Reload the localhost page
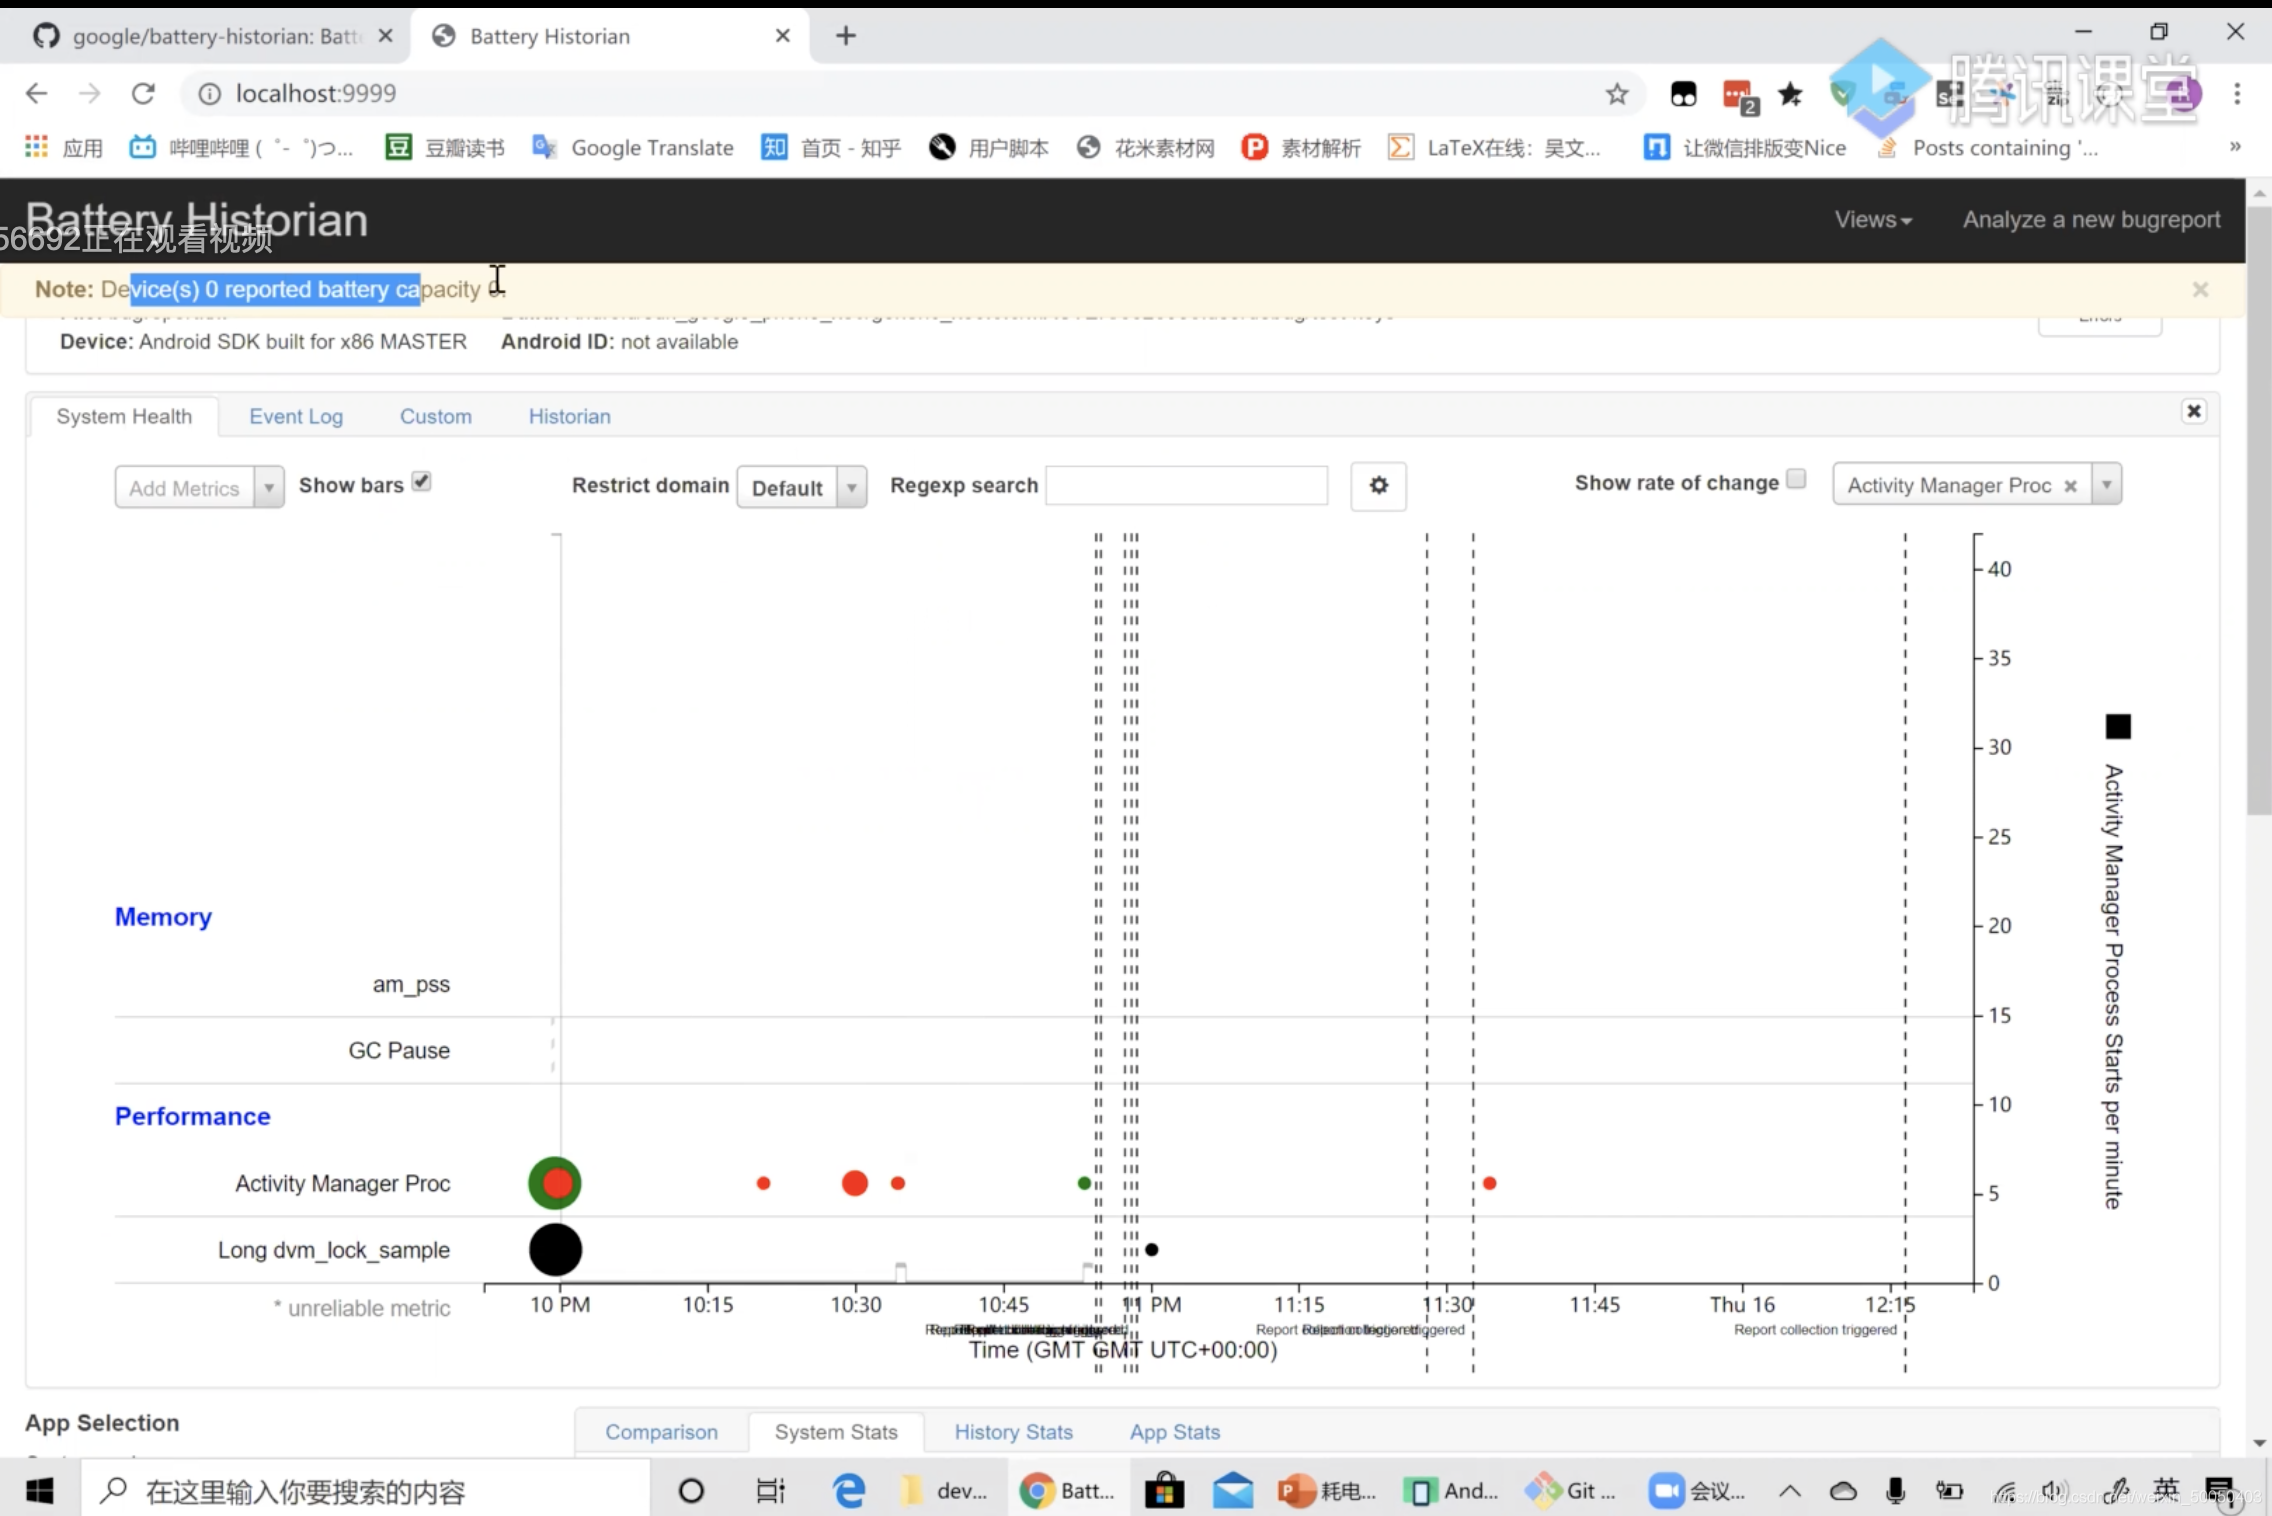 coord(143,94)
